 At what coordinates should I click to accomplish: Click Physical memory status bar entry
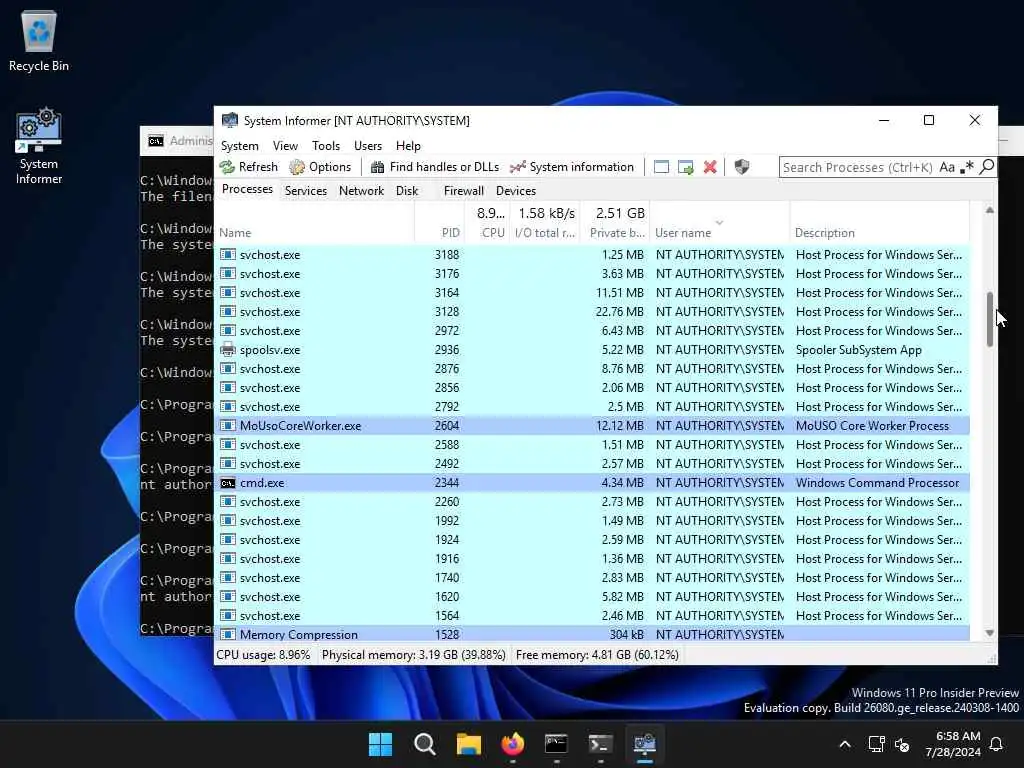pyautogui.click(x=413, y=654)
